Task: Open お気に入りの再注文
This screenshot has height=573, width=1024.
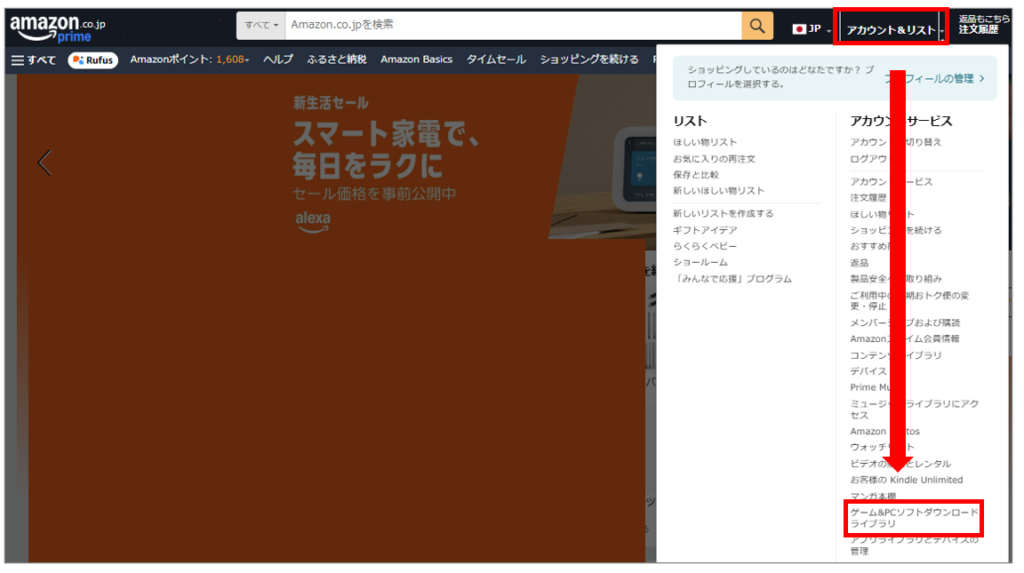Action: tap(714, 159)
